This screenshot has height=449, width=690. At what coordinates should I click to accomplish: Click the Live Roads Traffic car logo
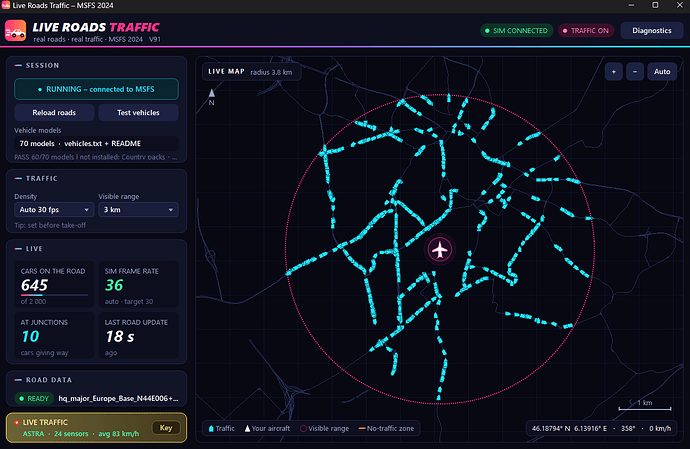15,31
